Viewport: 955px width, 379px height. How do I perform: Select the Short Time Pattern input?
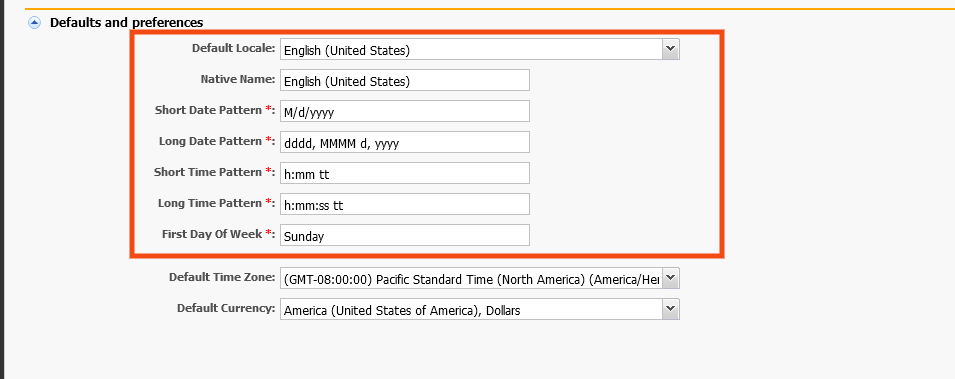[x=404, y=173]
